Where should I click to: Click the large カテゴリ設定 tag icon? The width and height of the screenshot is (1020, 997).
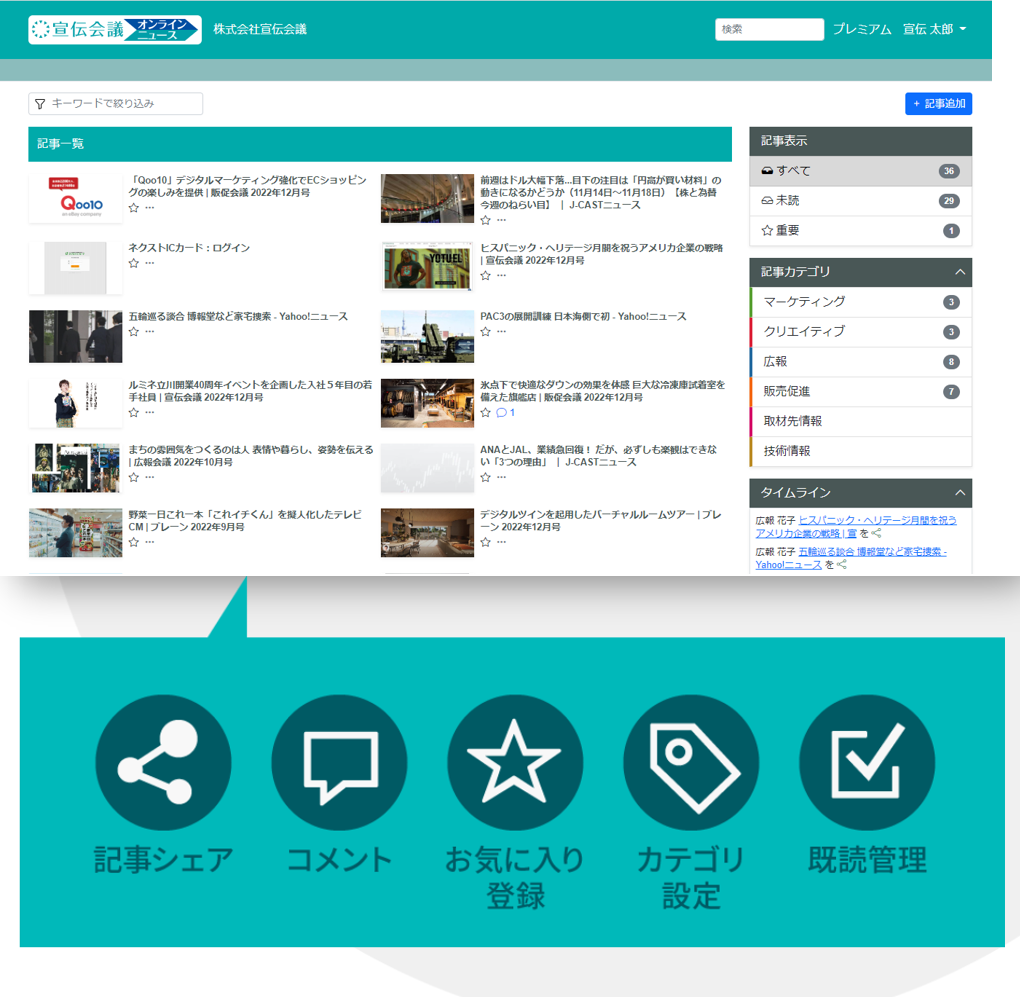click(691, 762)
